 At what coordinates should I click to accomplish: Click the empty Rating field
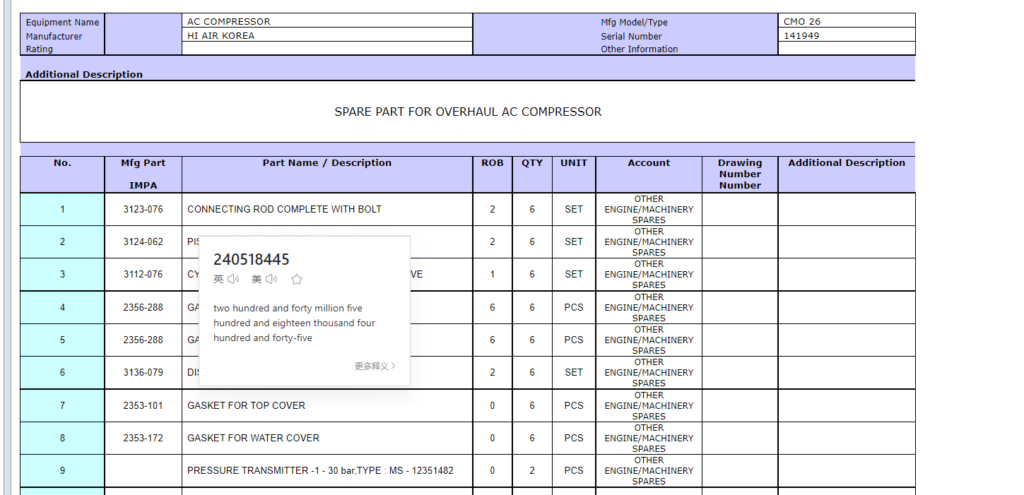326,48
